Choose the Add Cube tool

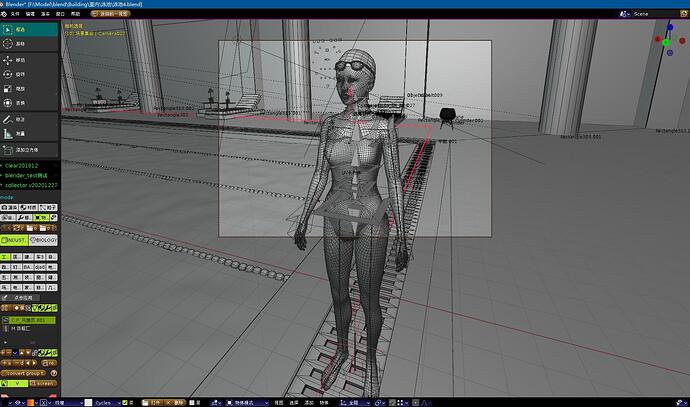(29, 150)
